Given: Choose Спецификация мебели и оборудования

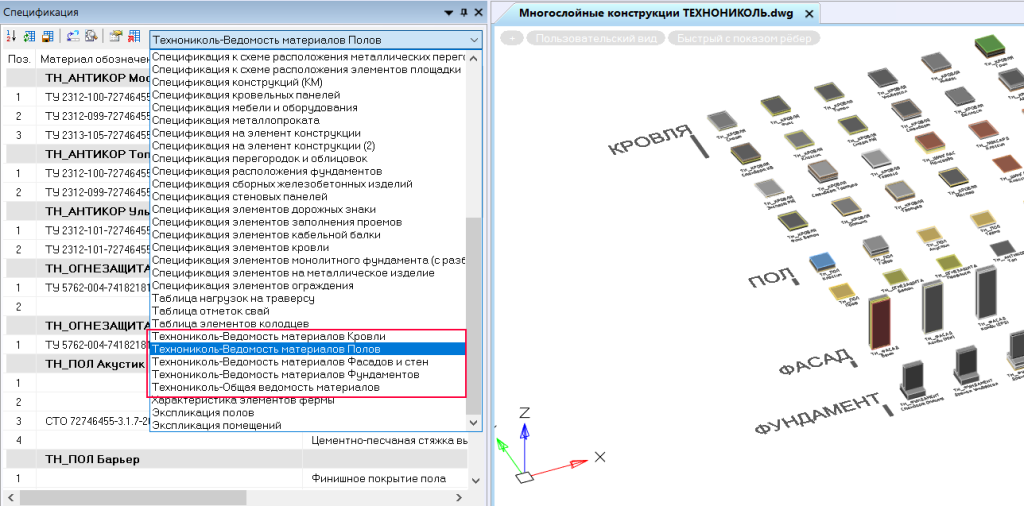Looking at the screenshot, I should [x=308, y=107].
